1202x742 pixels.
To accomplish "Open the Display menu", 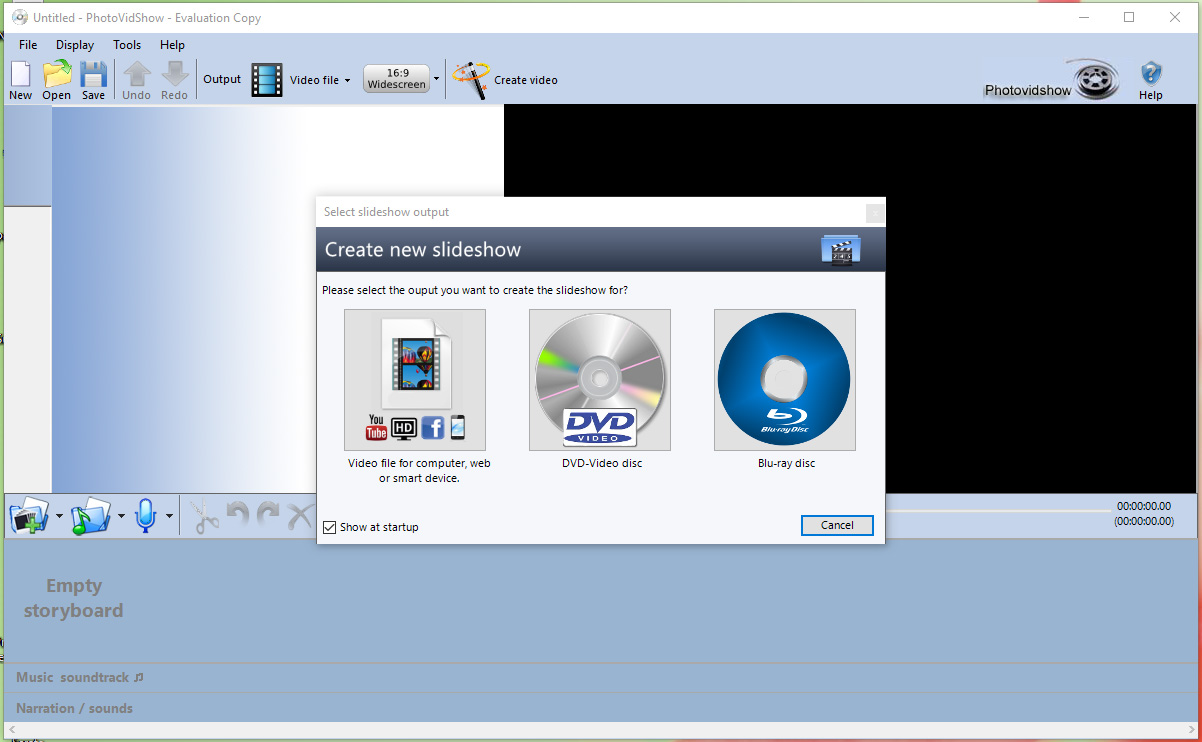I will pyautogui.click(x=75, y=45).
